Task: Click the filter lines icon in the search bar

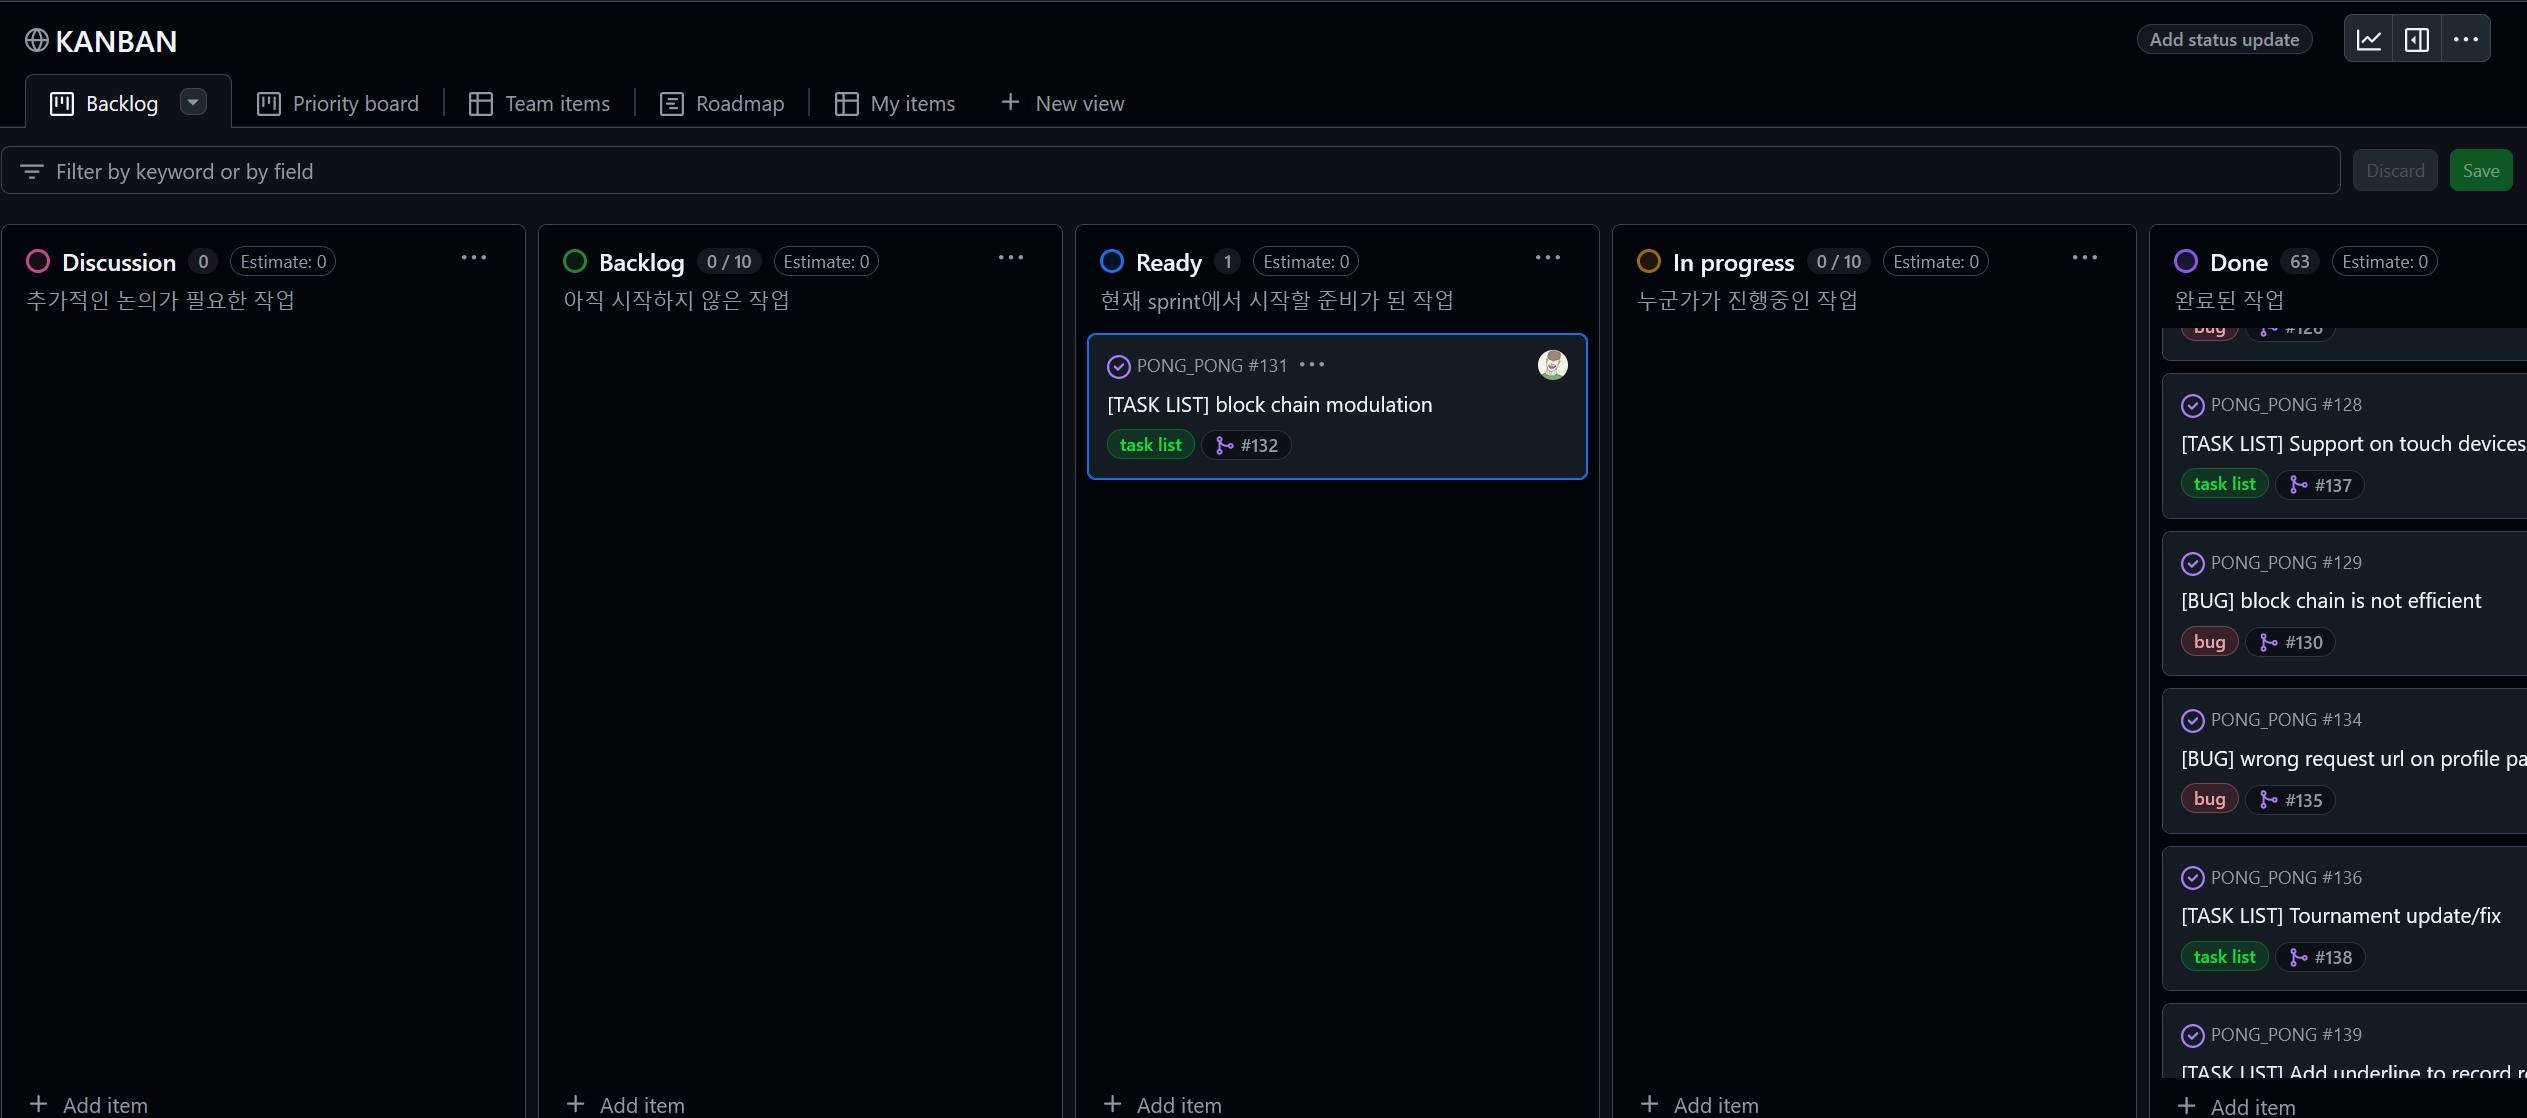Action: (x=32, y=172)
